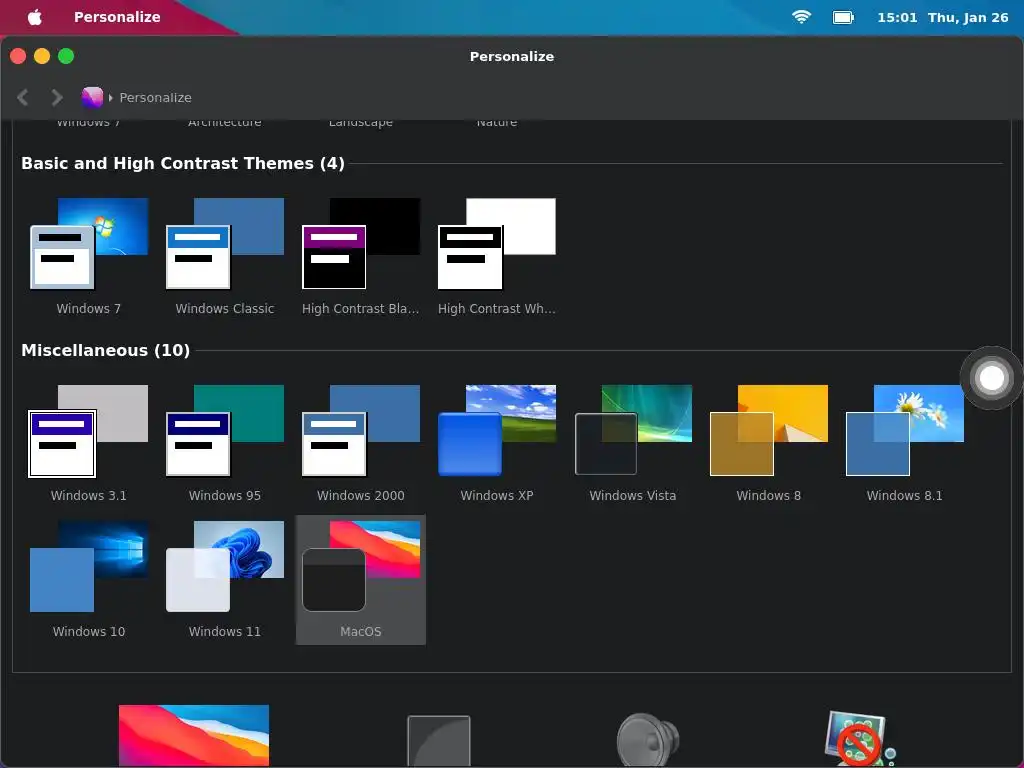Select the Windows 7 basic theme
1024x768 pixels.
(89, 257)
